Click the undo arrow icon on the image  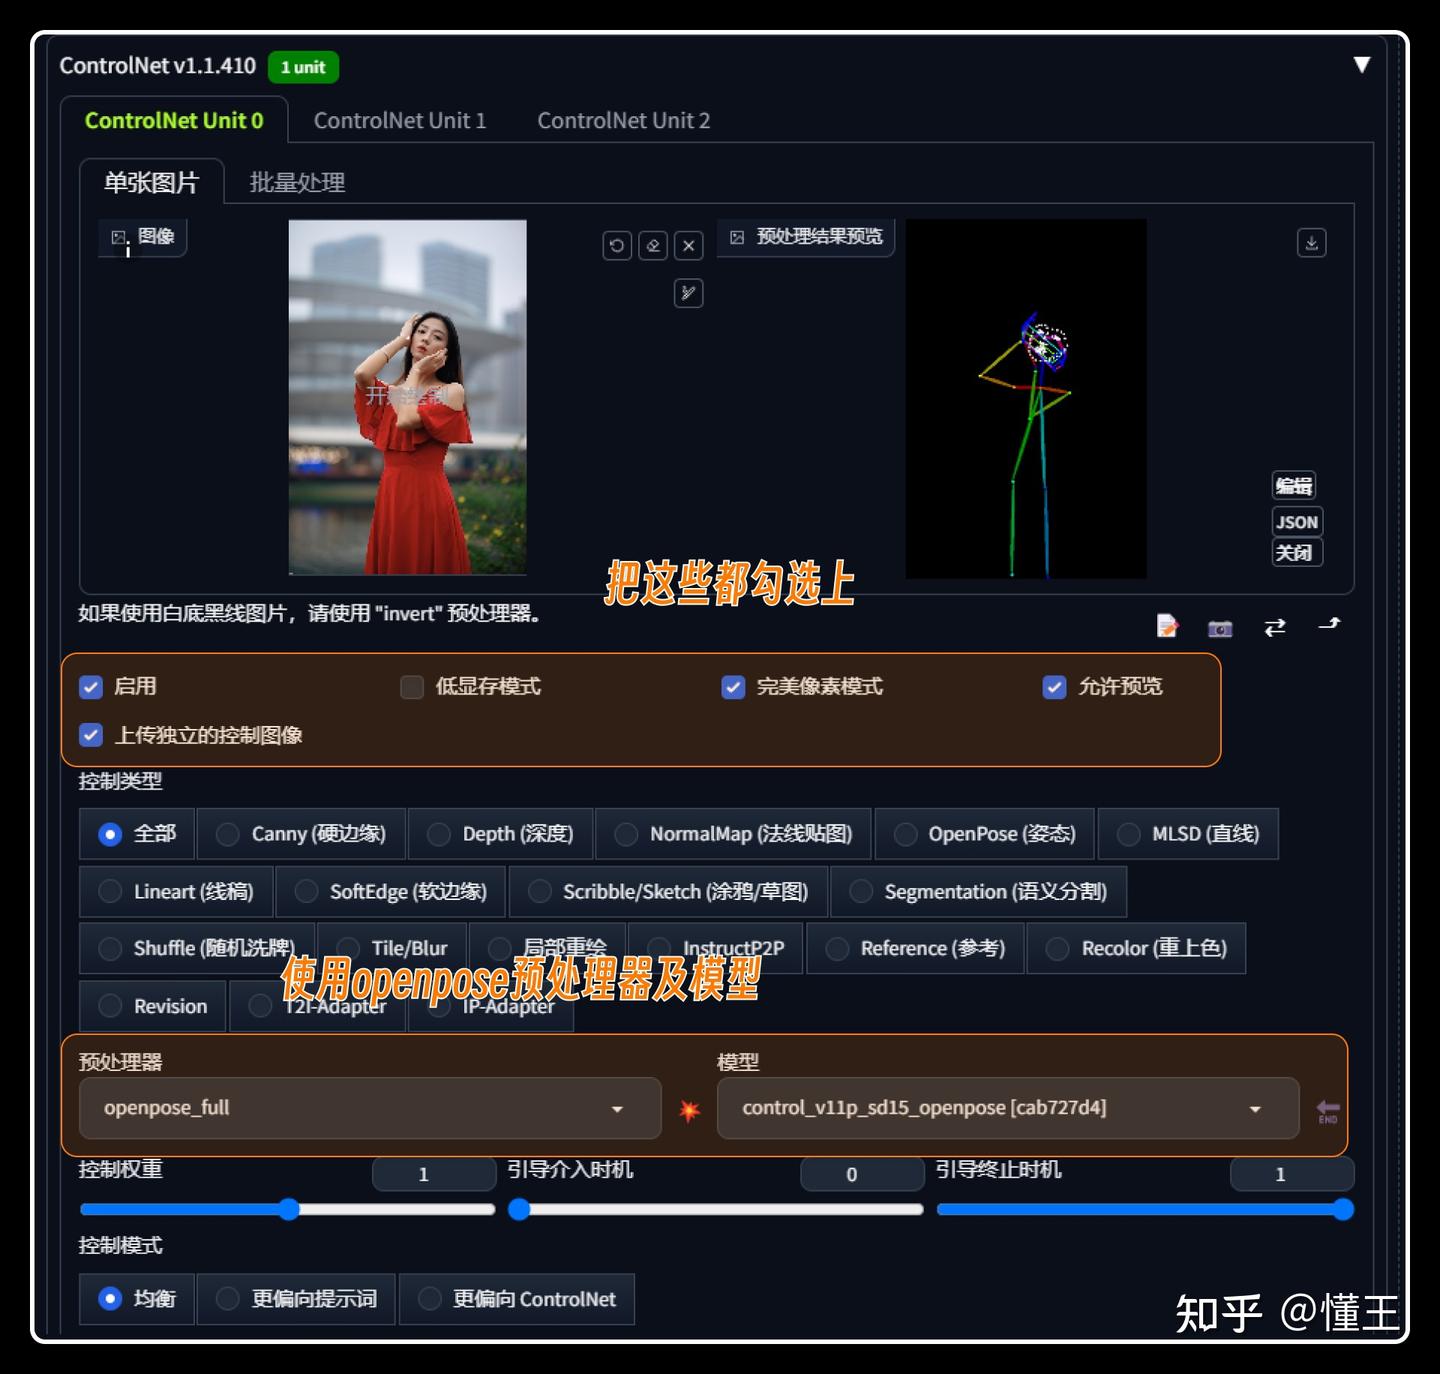pyautogui.click(x=617, y=245)
